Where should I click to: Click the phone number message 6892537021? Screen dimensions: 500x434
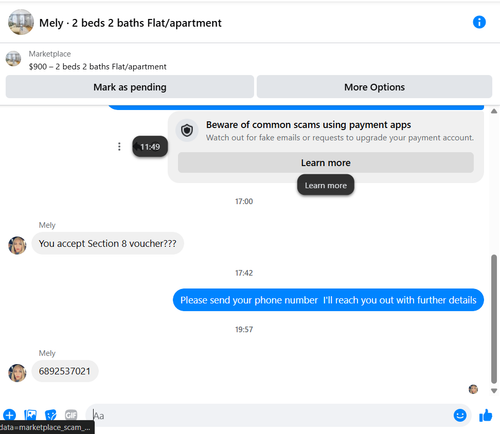(65, 371)
